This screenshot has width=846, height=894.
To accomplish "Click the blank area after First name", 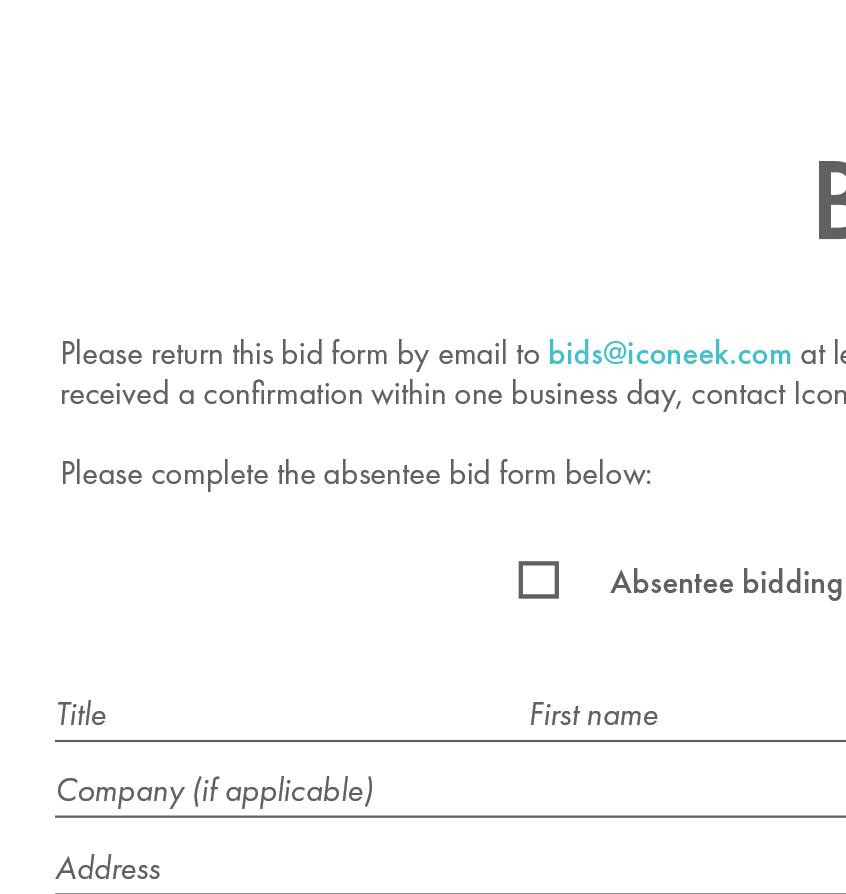I will [x=755, y=716].
